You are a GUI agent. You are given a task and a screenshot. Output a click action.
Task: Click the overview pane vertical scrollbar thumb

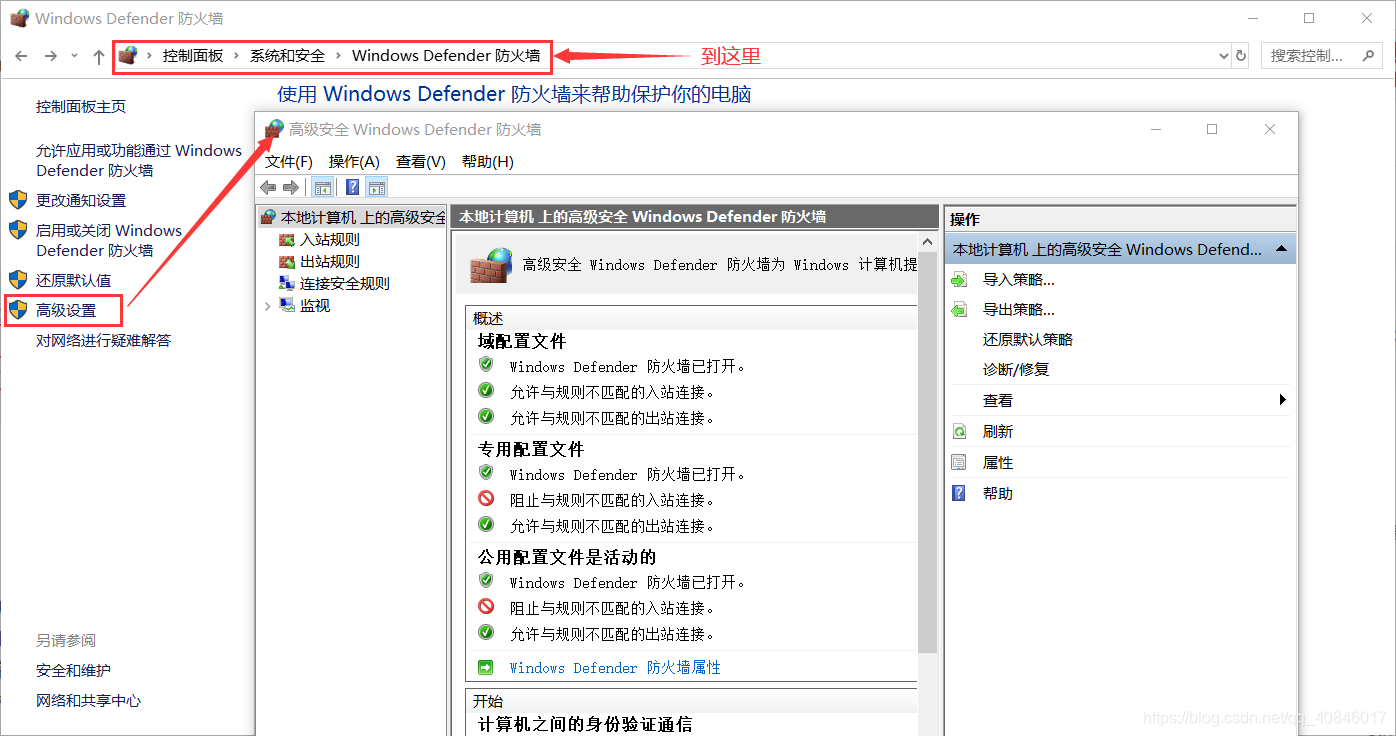pyautogui.click(x=927, y=453)
